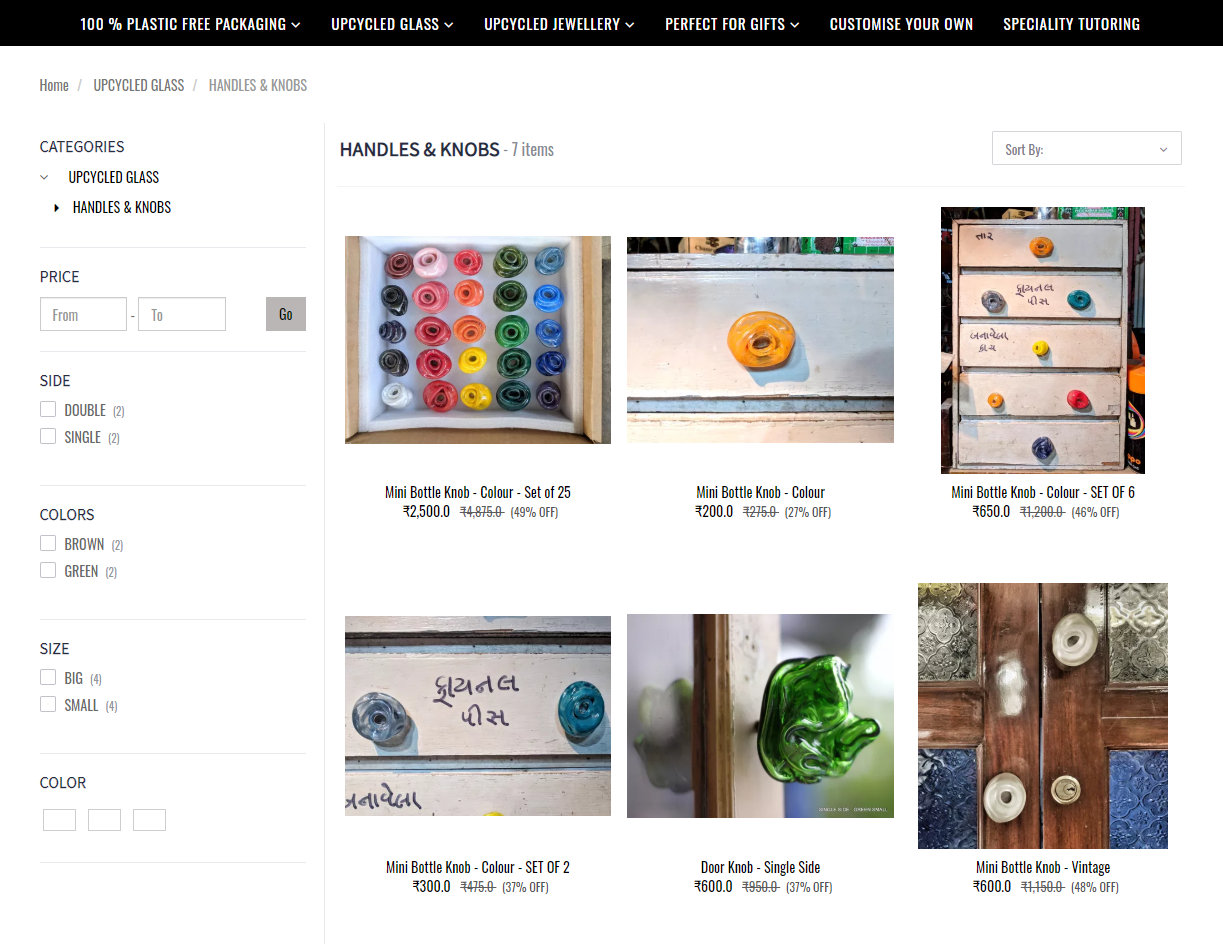The image size is (1223, 944).
Task: Open the green Door Knob product image
Action: [760, 716]
